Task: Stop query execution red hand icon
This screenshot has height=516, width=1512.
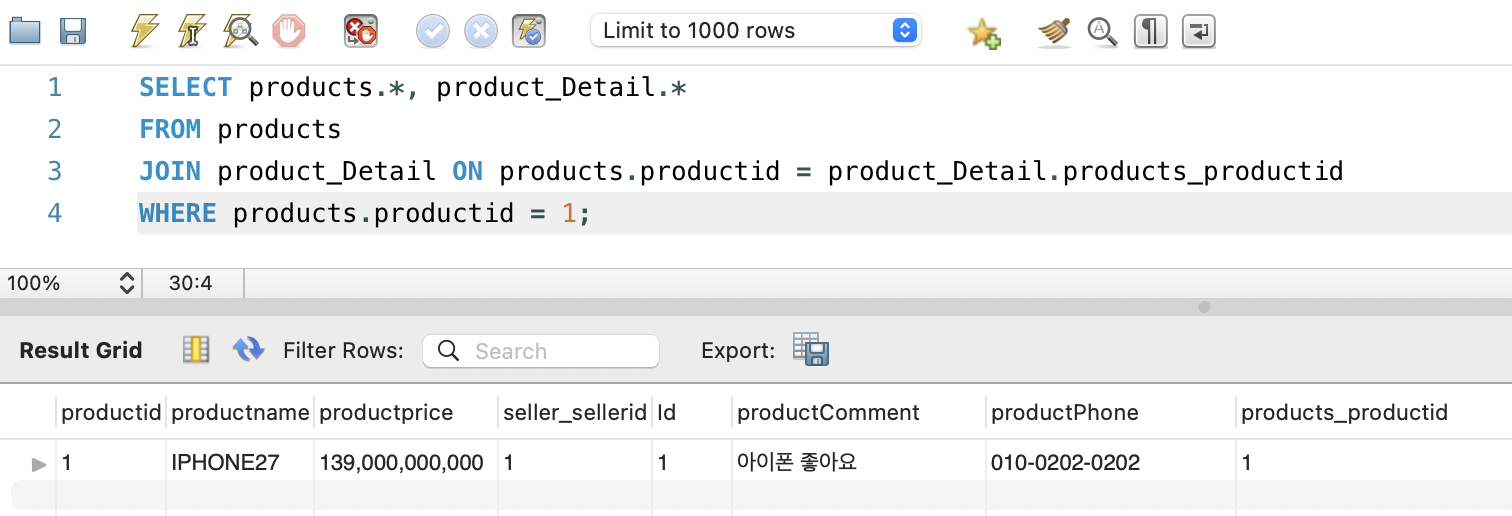Action: pyautogui.click(x=289, y=31)
